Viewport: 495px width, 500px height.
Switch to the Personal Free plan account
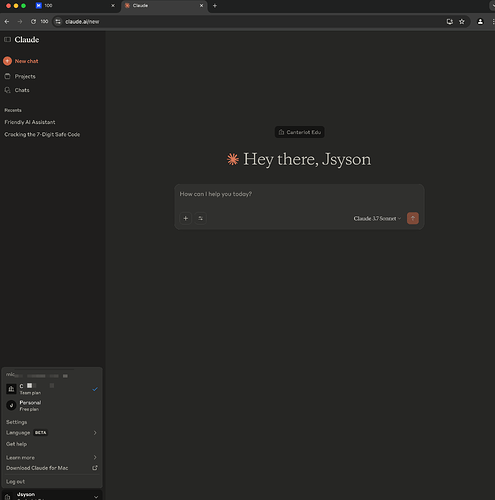pyautogui.click(x=52, y=405)
